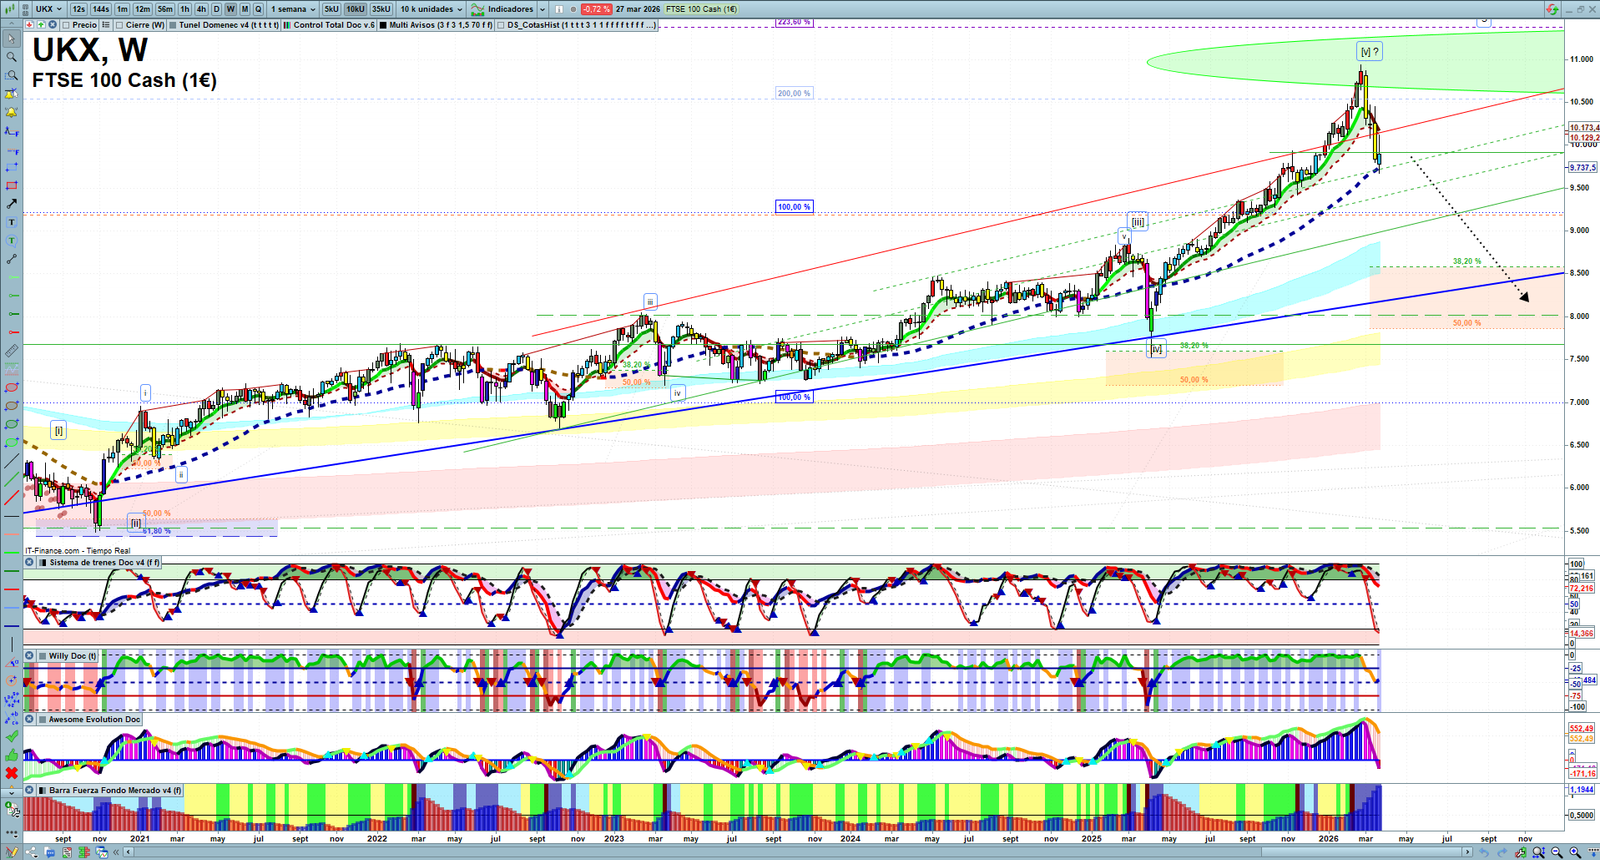1600x860 pixels.
Task: Toggle the DS_CotasHist indicator checkbox
Action: tap(502, 25)
